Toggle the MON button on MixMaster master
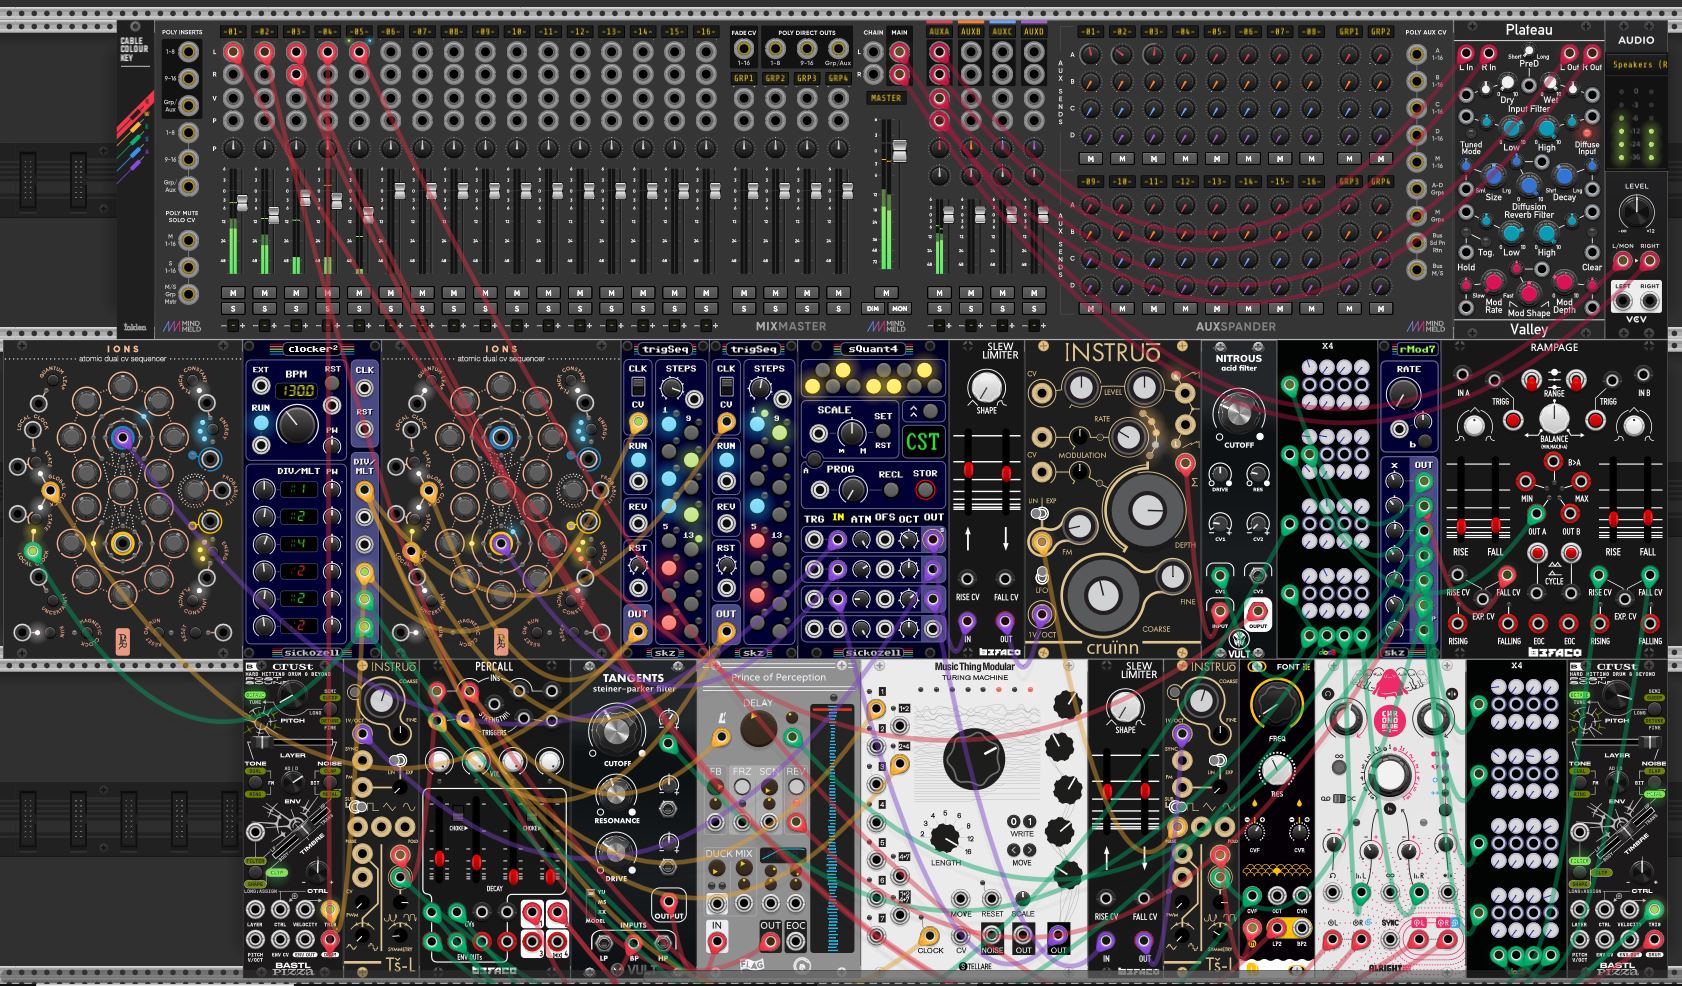The image size is (1682, 986). (x=899, y=308)
